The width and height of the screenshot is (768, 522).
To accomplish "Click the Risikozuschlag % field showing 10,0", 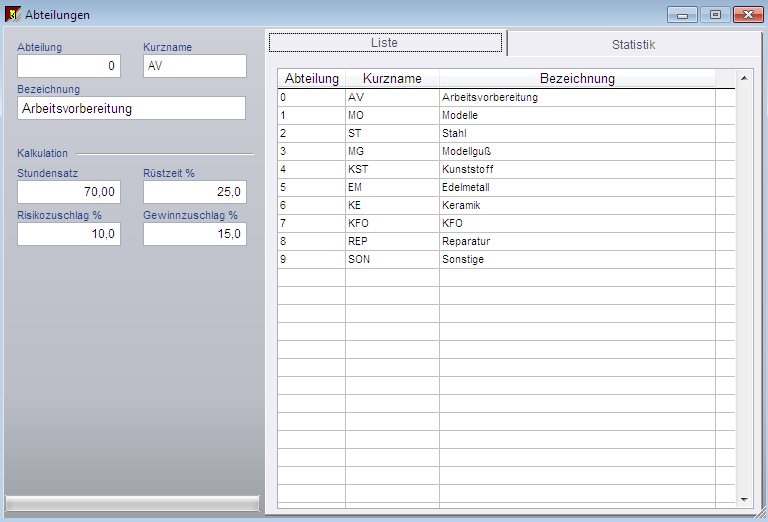I will pos(69,234).
